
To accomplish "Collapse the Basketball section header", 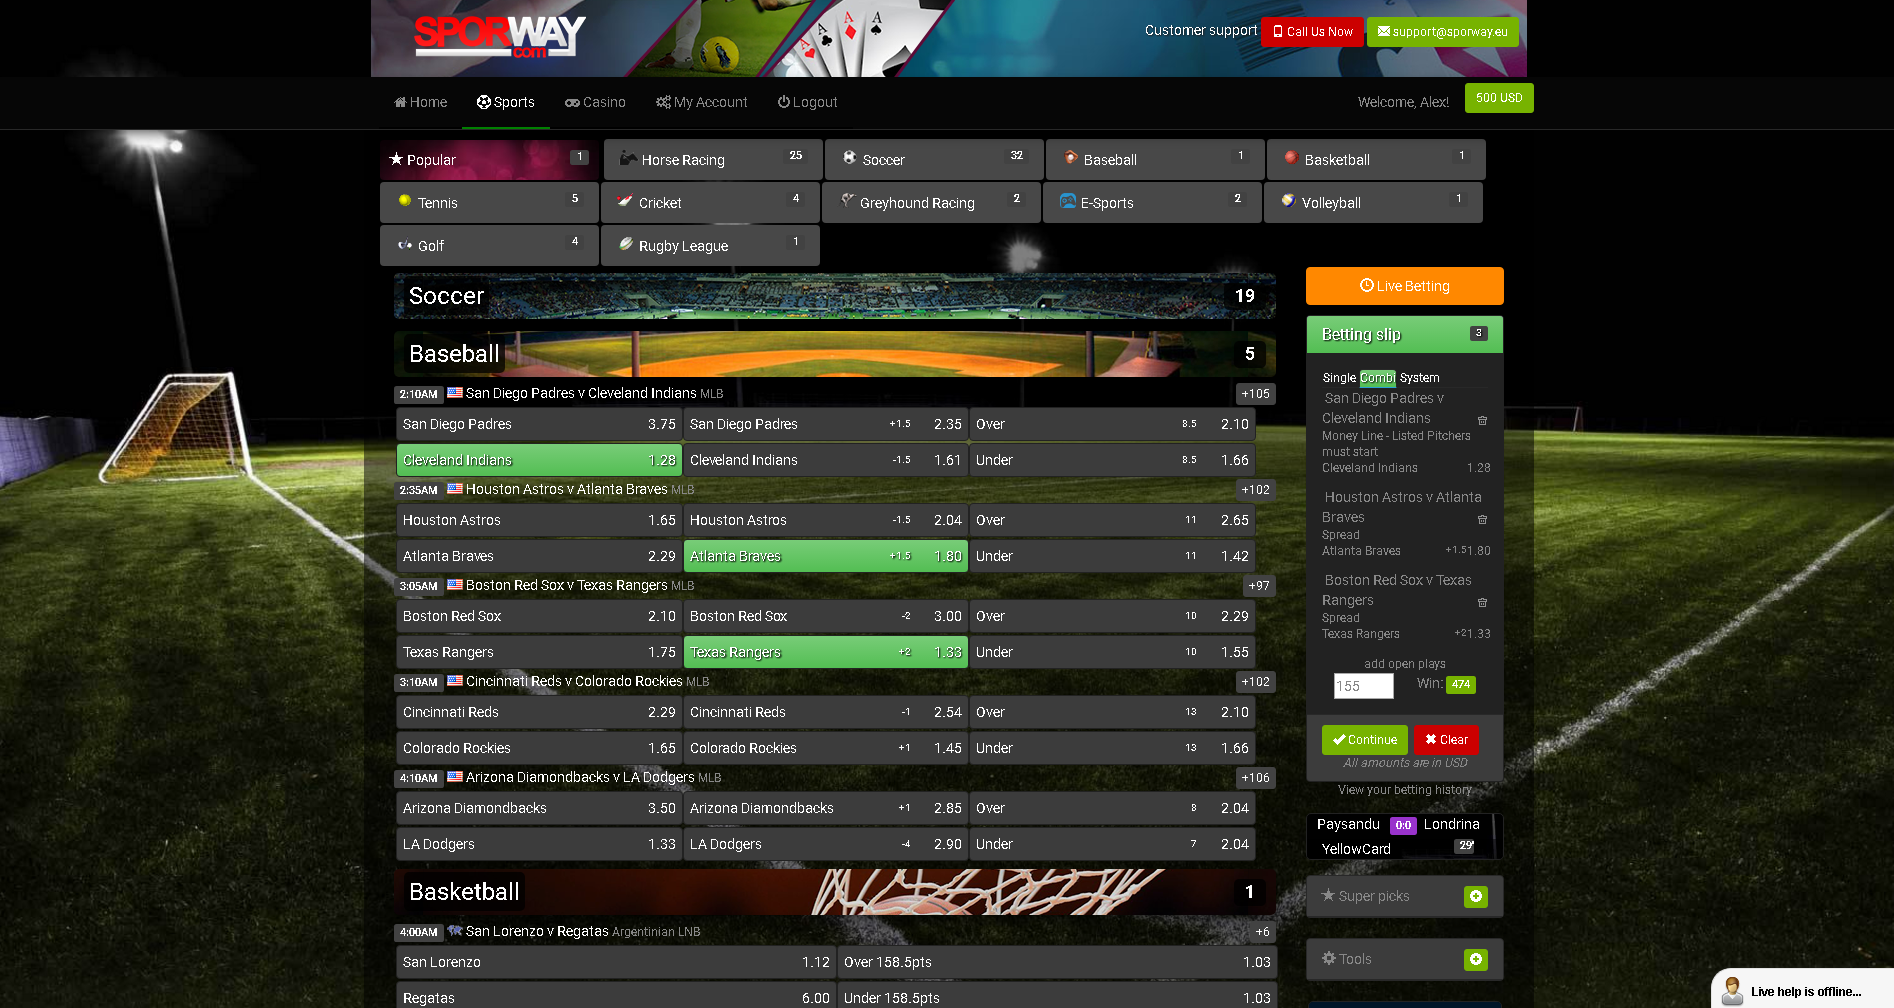I will 834,892.
